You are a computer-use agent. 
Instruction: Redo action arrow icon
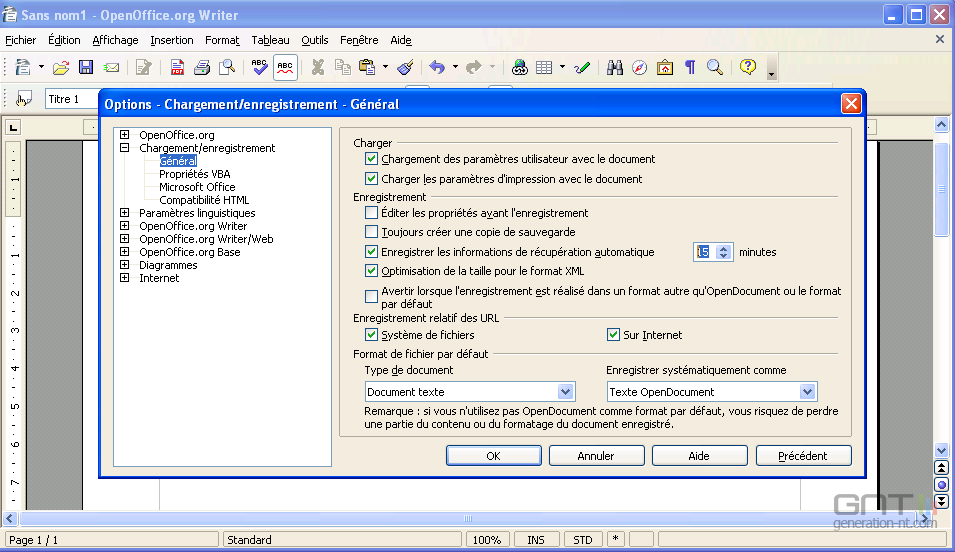[474, 67]
